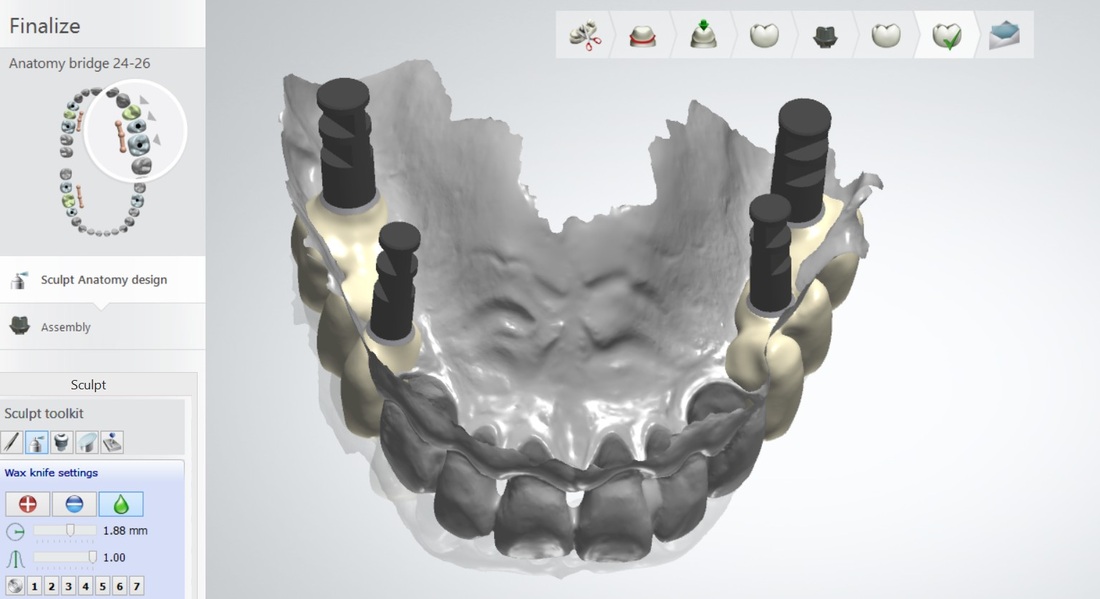
Task: Click the scissors trim workflow step icon
Action: pyautogui.click(x=586, y=37)
